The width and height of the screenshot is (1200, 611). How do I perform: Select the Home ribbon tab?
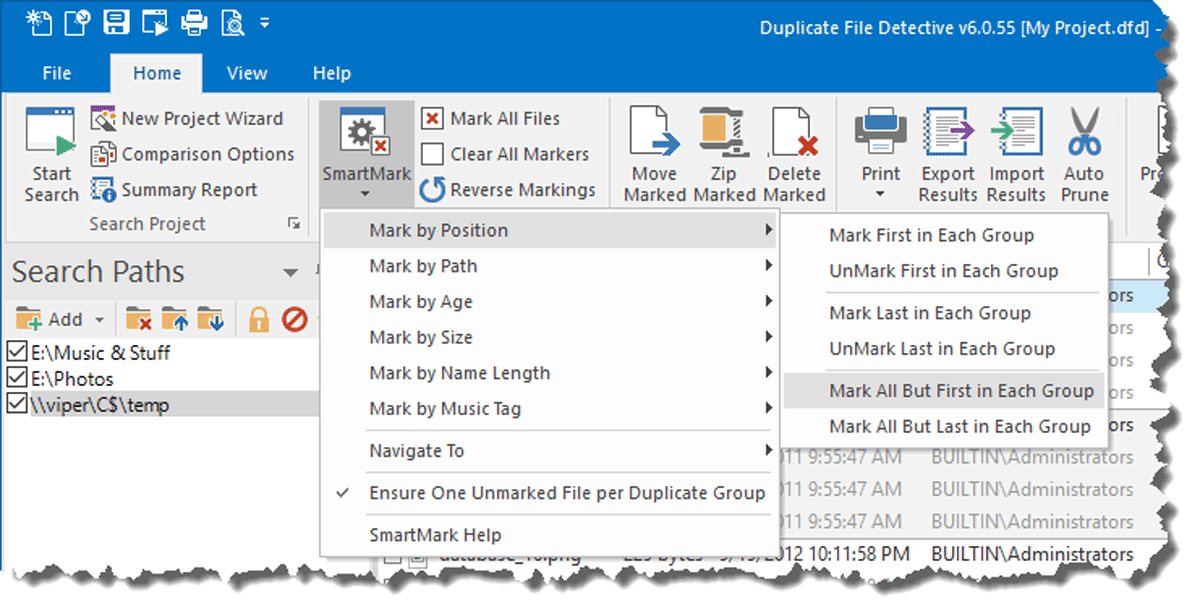click(157, 73)
